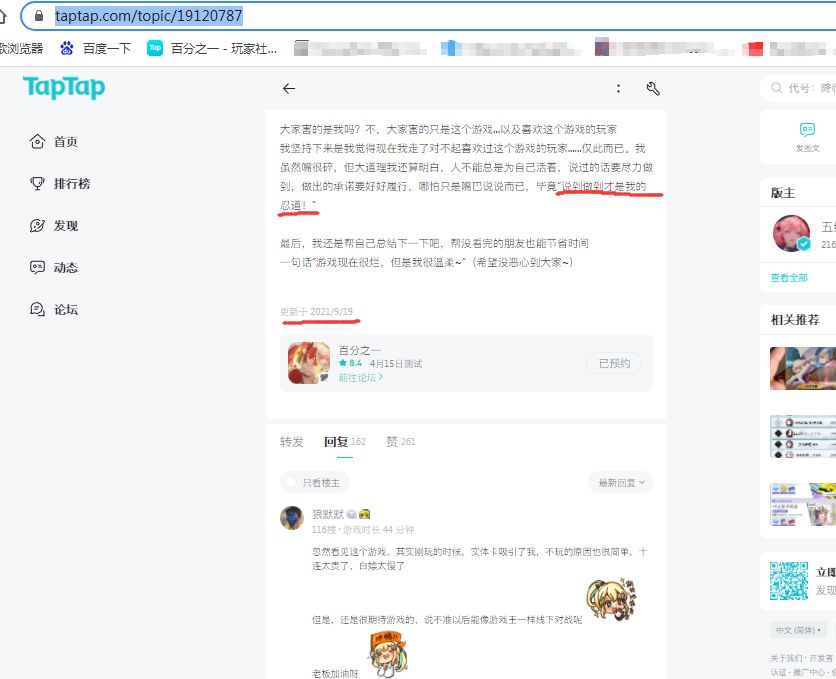The image size is (836, 679).
Task: Click the 百分之一 game icon
Action: [x=309, y=363]
